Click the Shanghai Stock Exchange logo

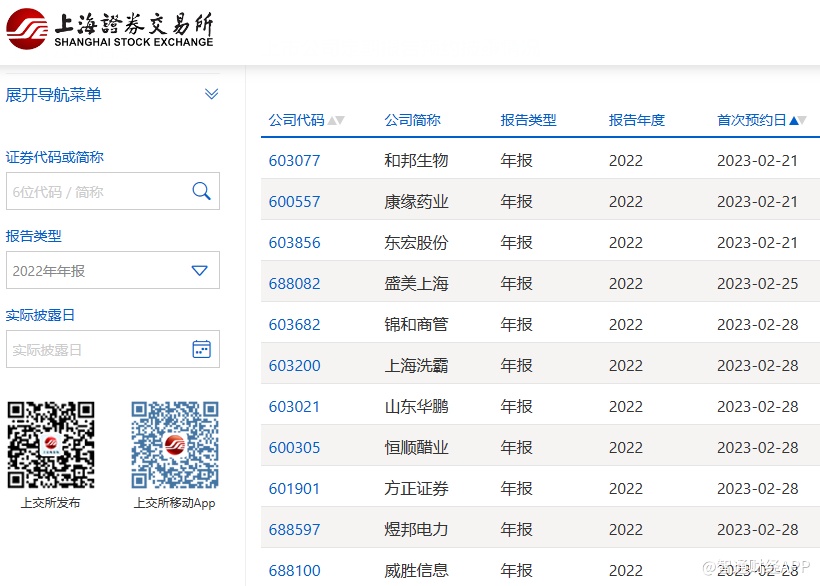coord(110,29)
